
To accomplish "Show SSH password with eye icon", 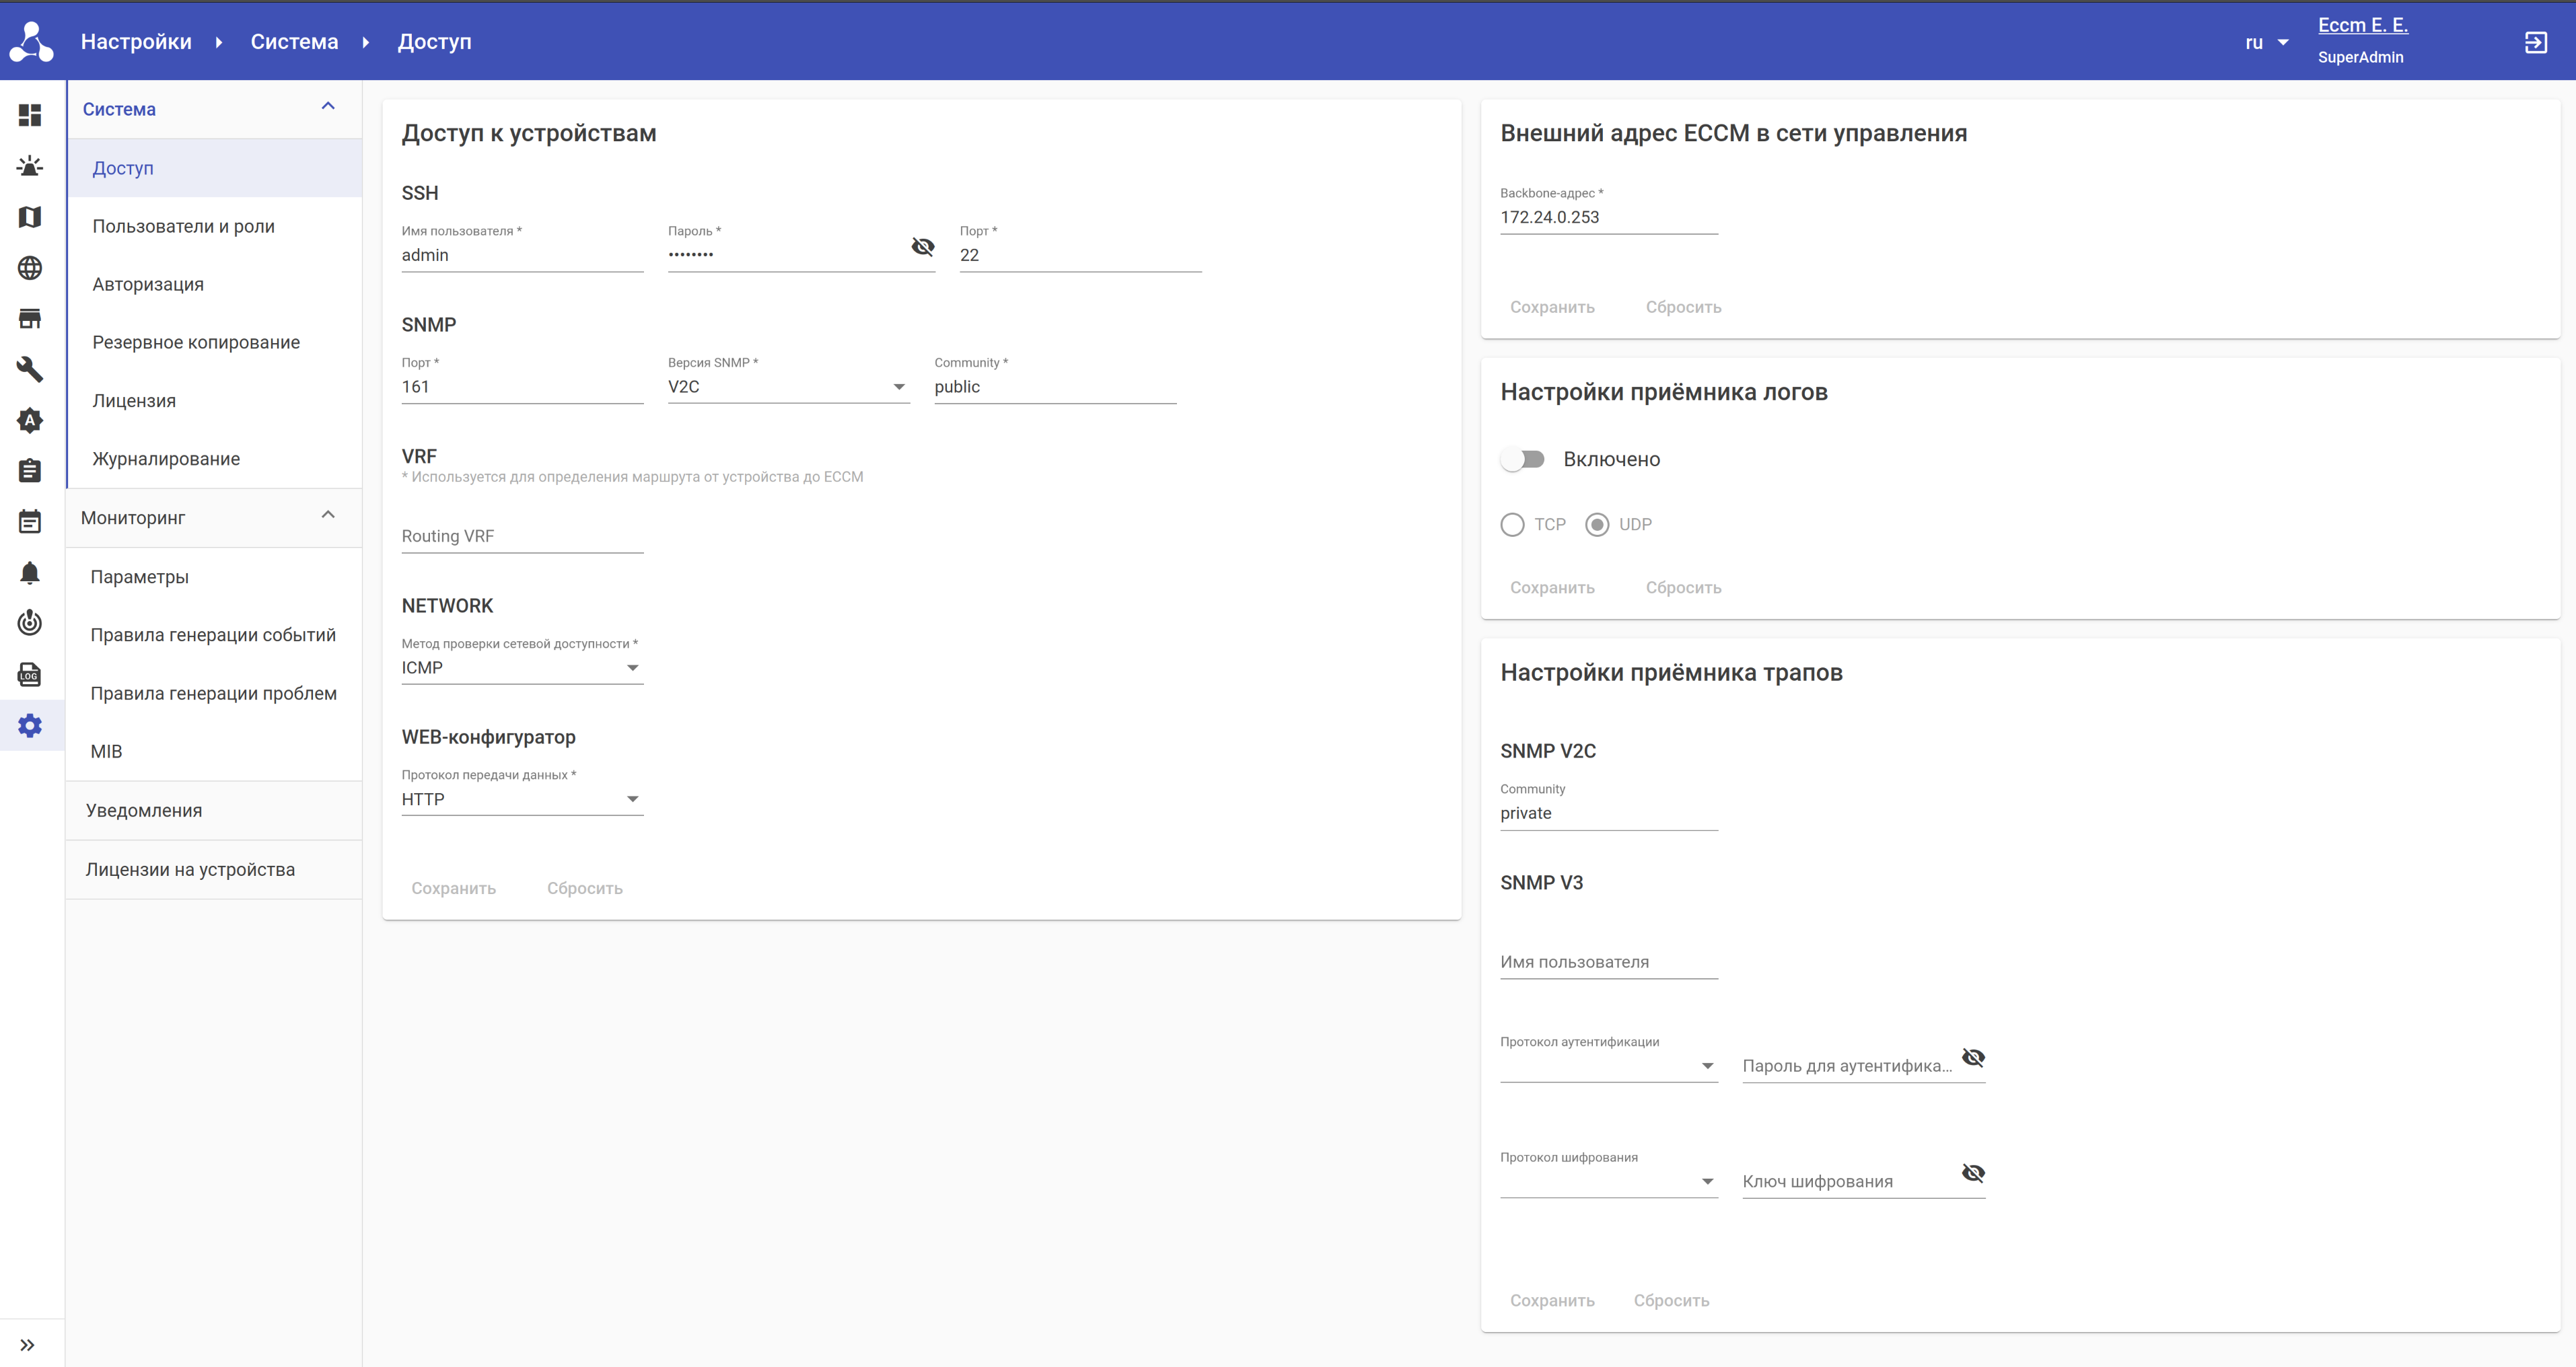I will tap(922, 247).
